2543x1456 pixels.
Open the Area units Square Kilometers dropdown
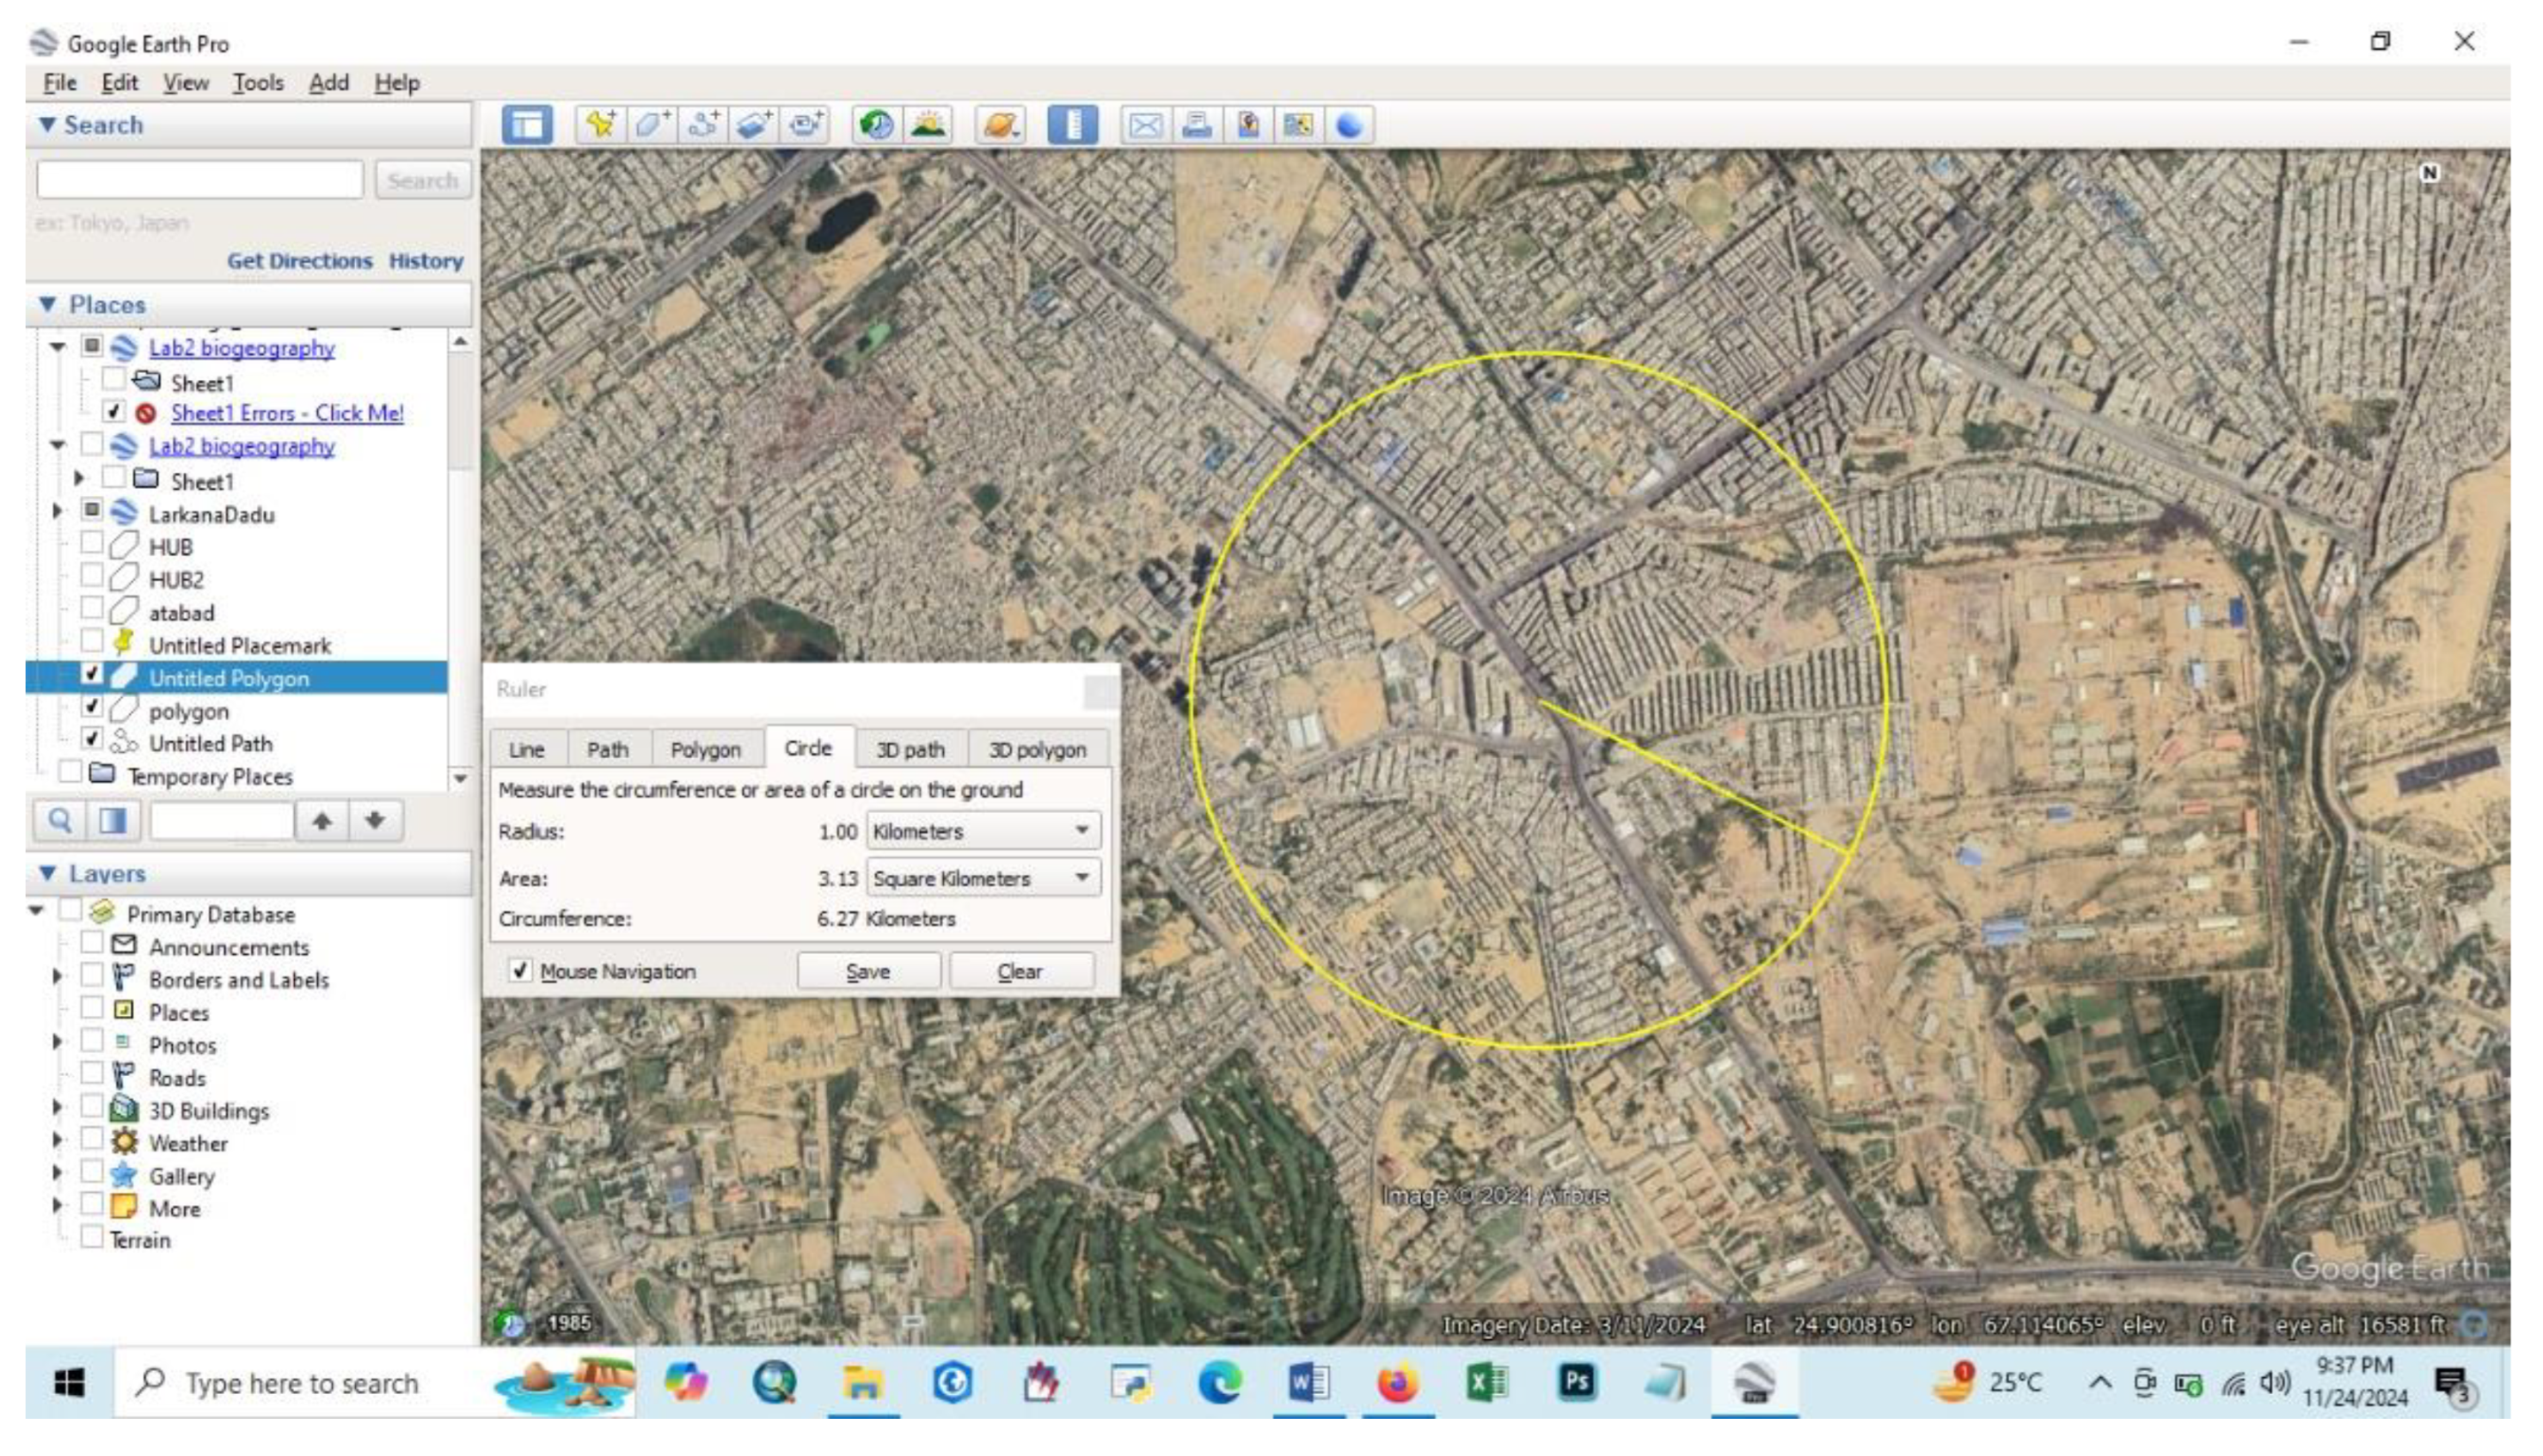click(983, 878)
